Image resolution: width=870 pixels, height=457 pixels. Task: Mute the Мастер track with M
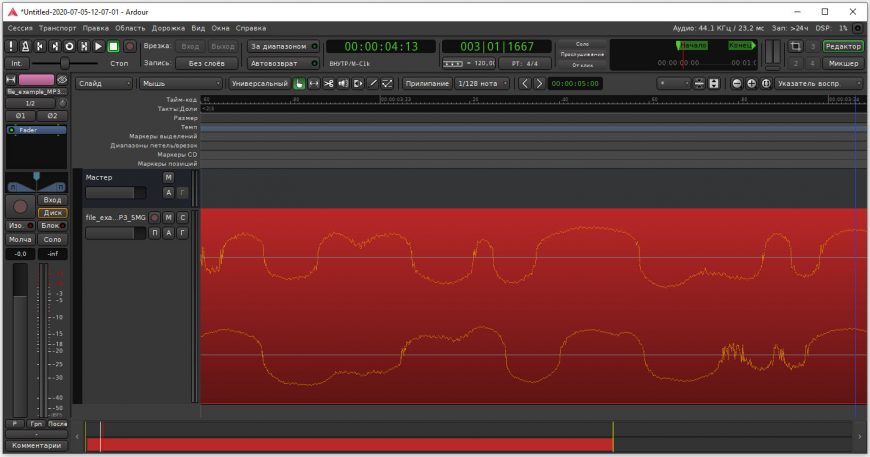click(x=168, y=177)
